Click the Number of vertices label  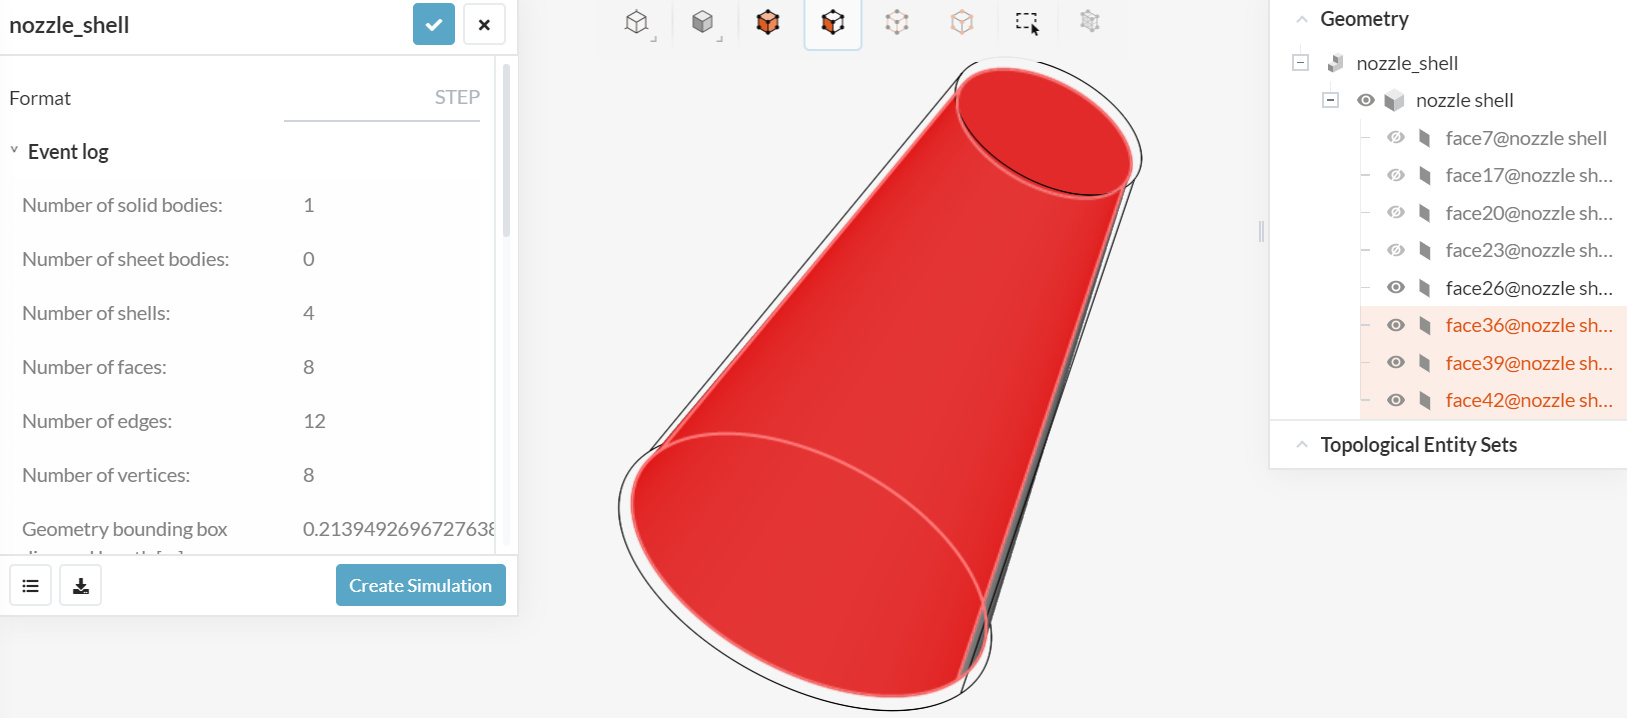point(106,475)
